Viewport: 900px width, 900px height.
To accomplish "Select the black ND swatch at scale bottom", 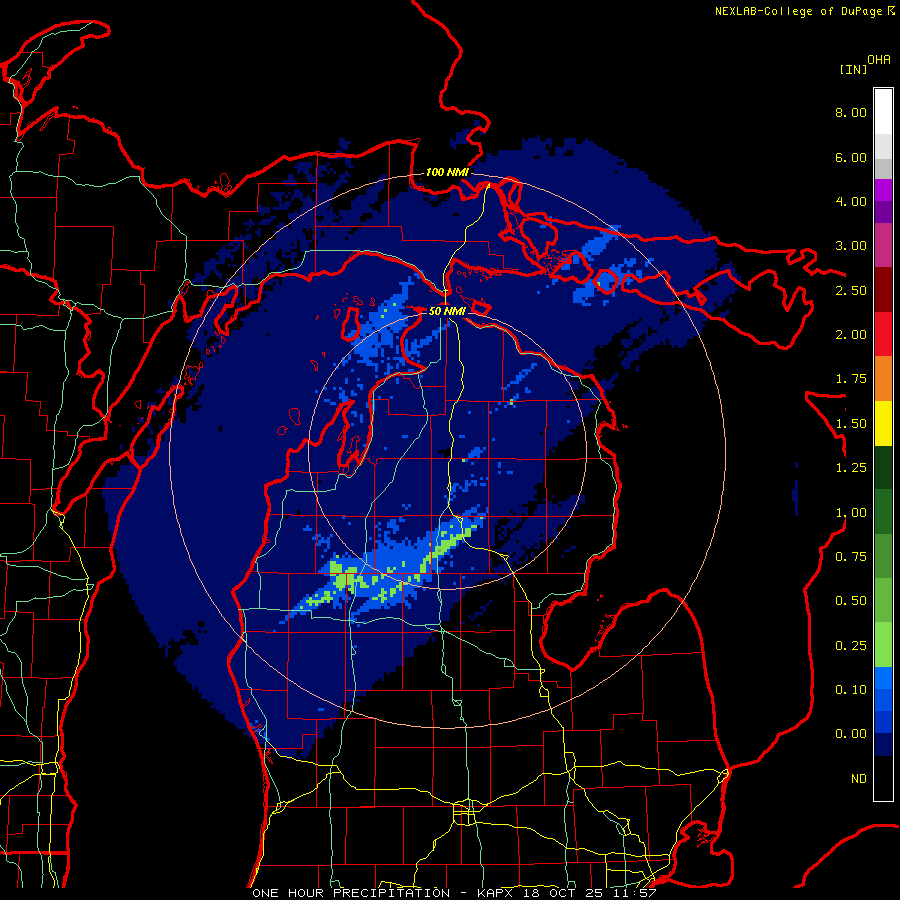I will pos(883,778).
